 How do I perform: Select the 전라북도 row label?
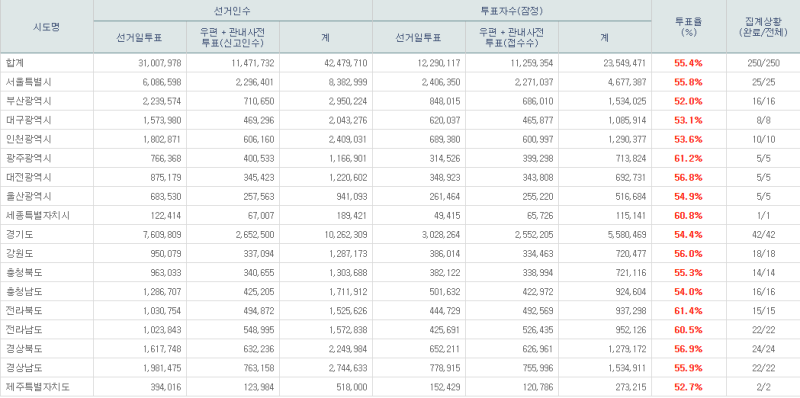coord(24,311)
